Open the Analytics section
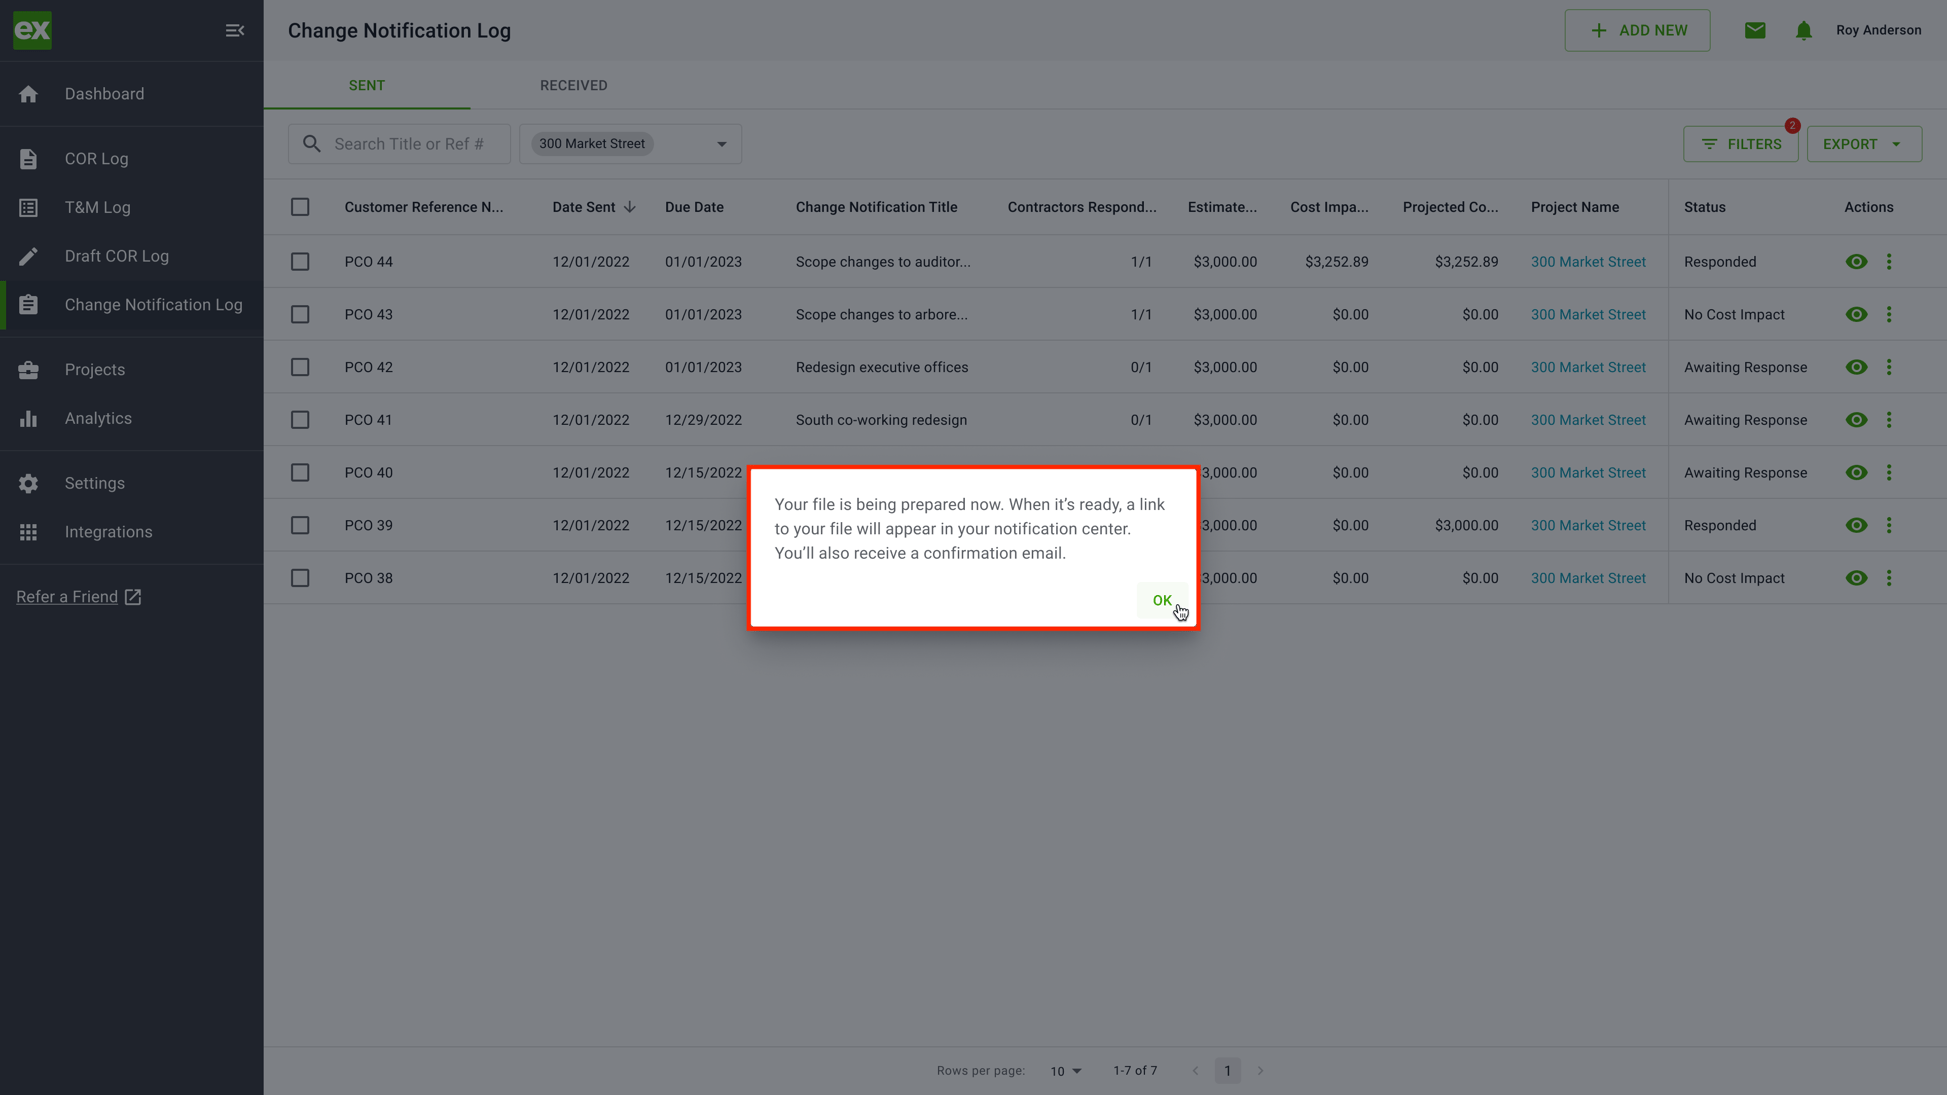Viewport: 1947px width, 1095px height. [98, 418]
